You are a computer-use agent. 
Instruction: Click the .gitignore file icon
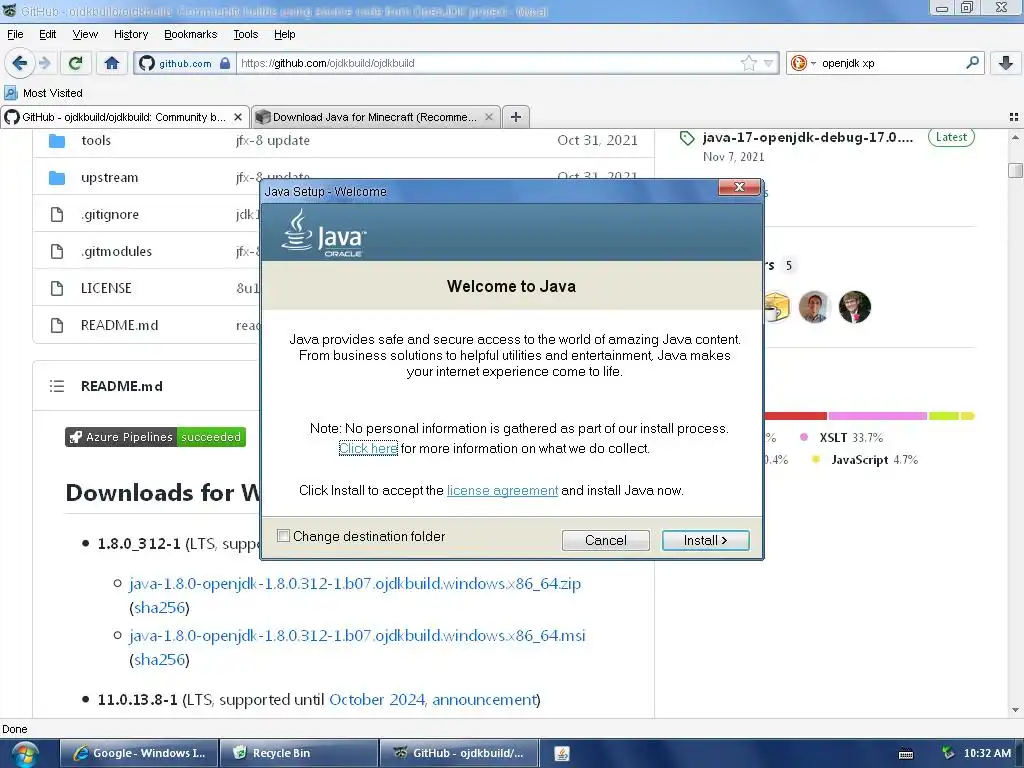point(57,214)
